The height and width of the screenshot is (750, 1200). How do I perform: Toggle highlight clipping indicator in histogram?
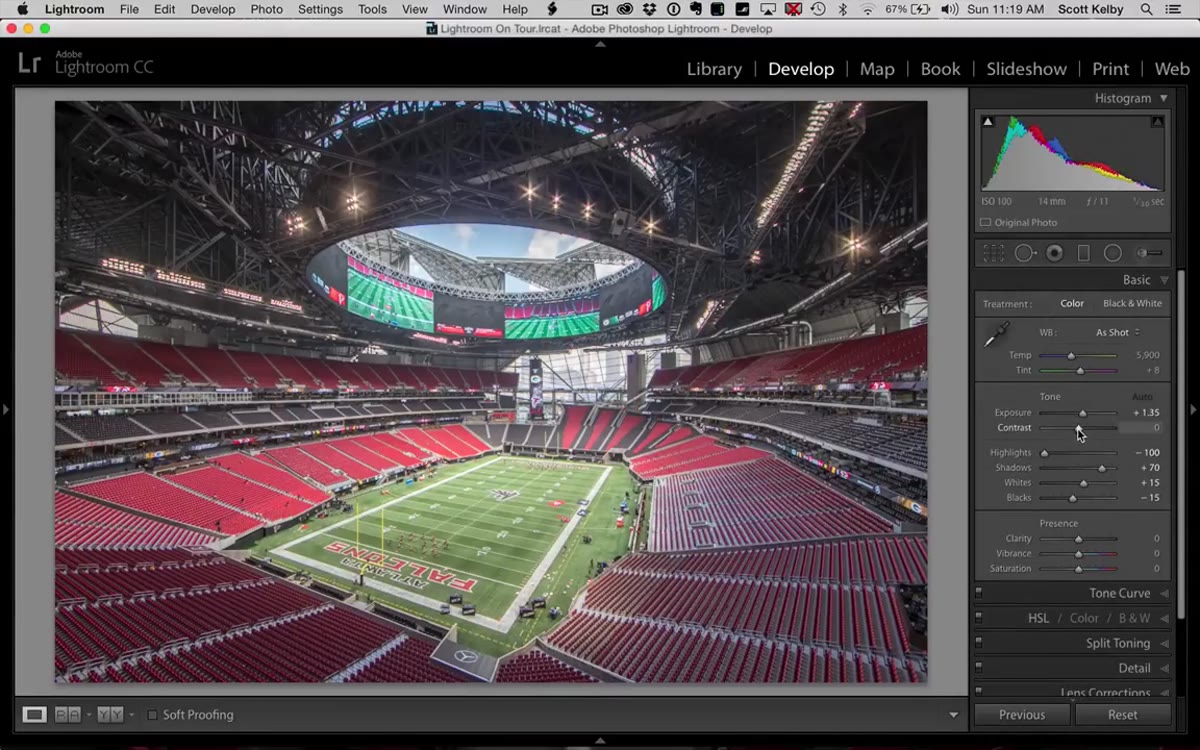pos(1157,122)
